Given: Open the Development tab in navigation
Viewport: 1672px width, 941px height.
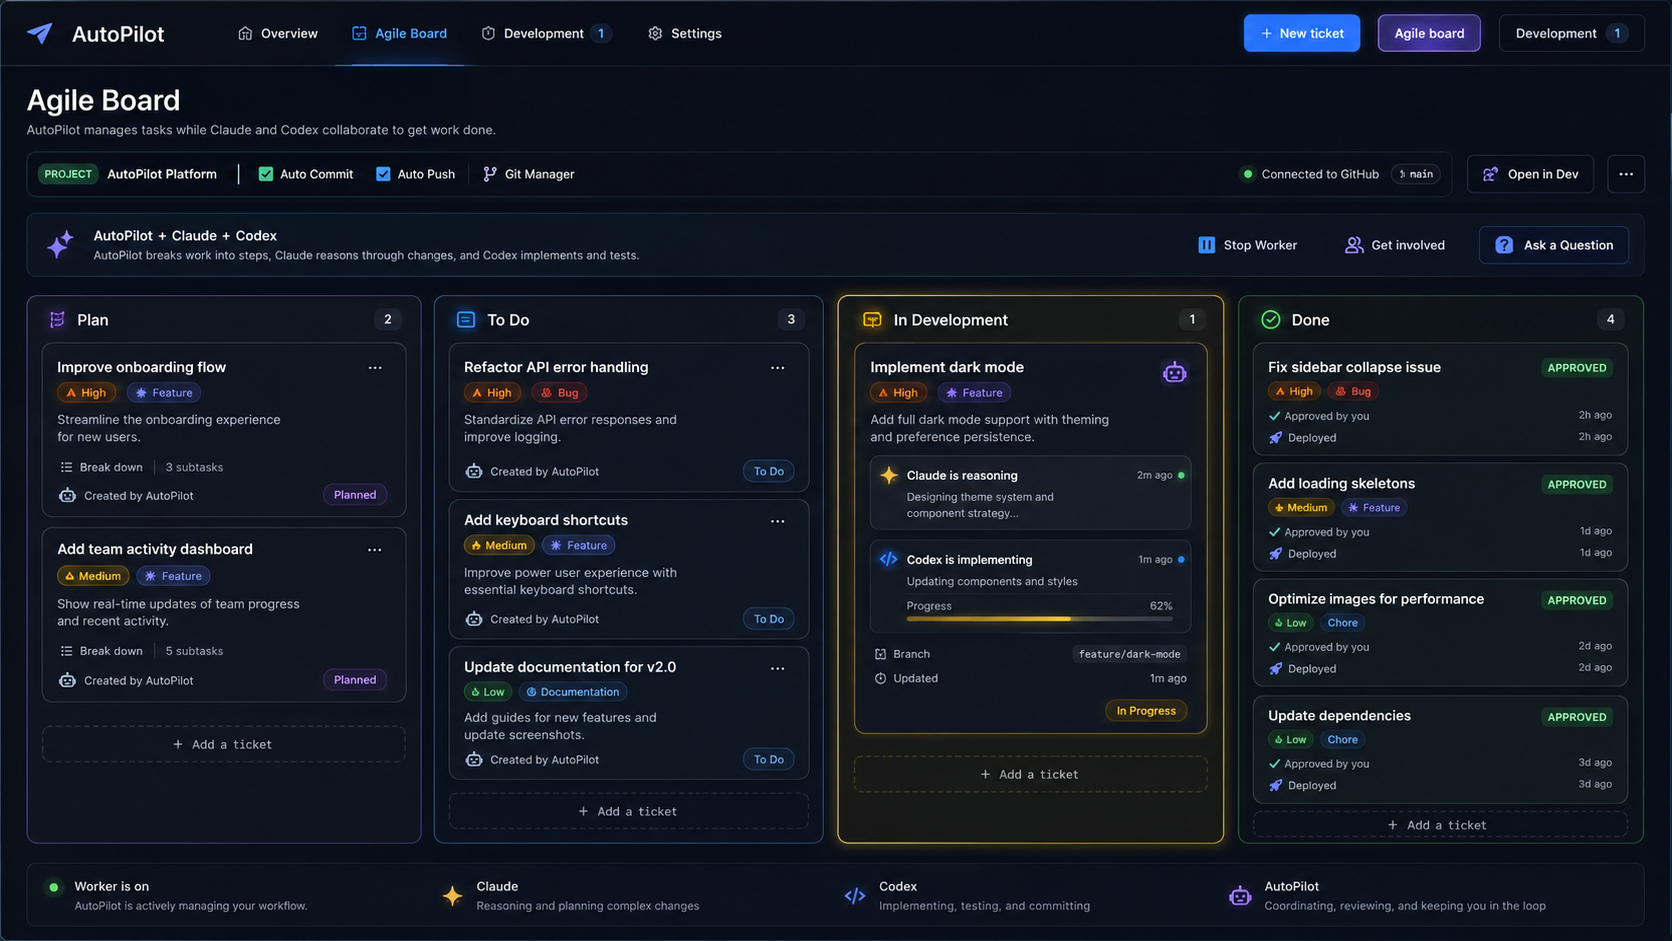Looking at the screenshot, I should coord(546,33).
